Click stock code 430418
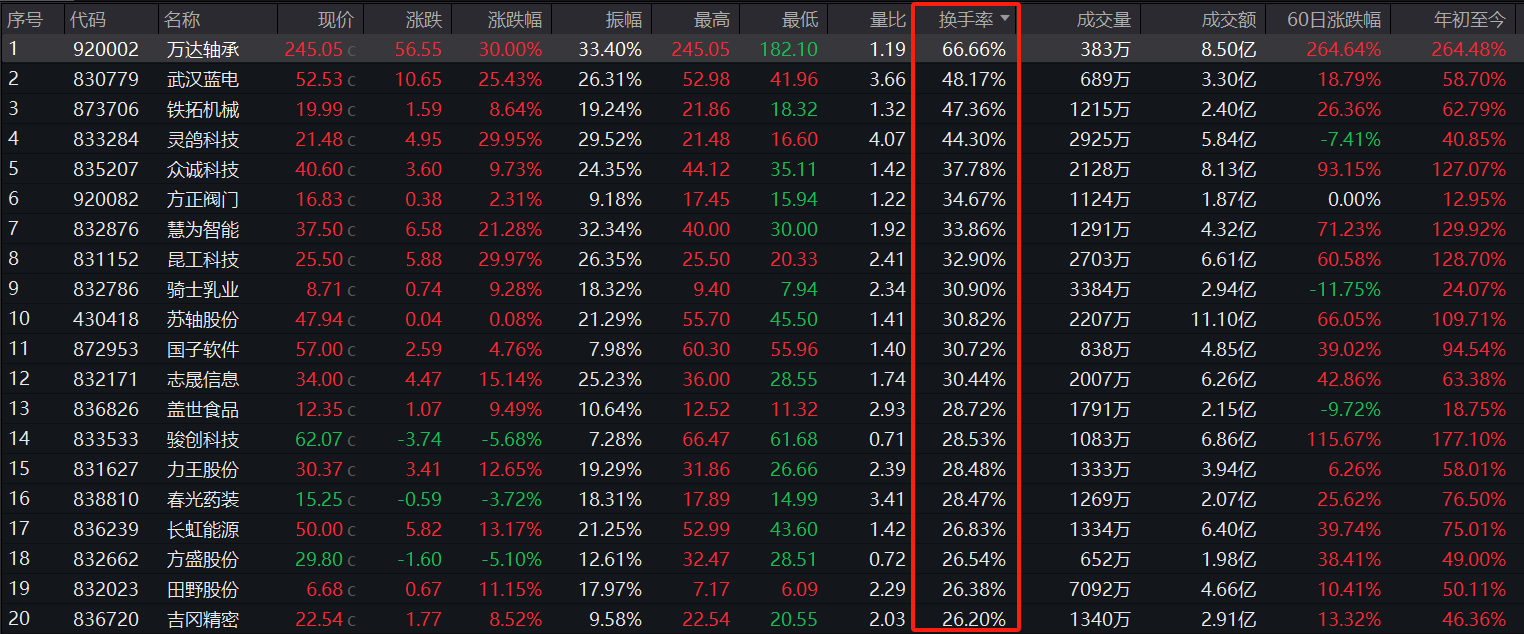1524x634 pixels. point(106,319)
